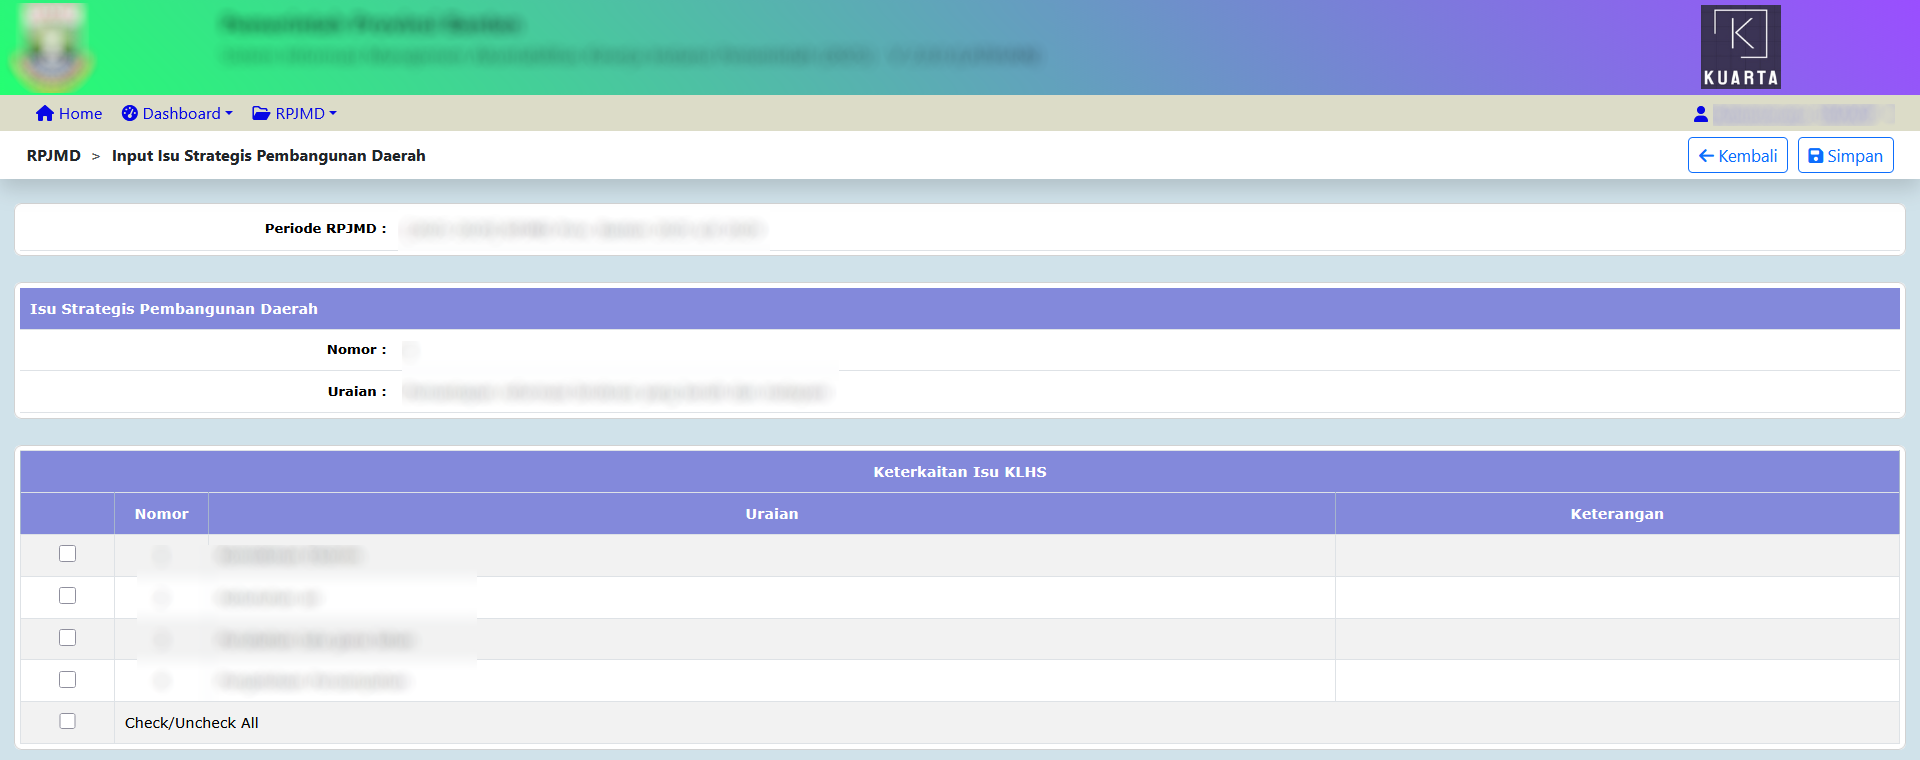Click the floppy disk icon in Simpan

[x=1815, y=156]
